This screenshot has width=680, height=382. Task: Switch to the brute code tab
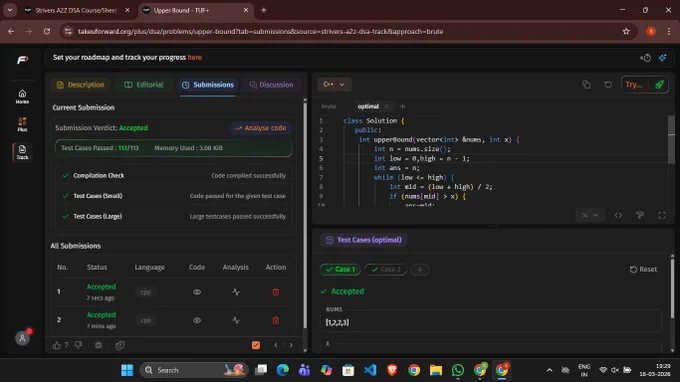point(329,106)
